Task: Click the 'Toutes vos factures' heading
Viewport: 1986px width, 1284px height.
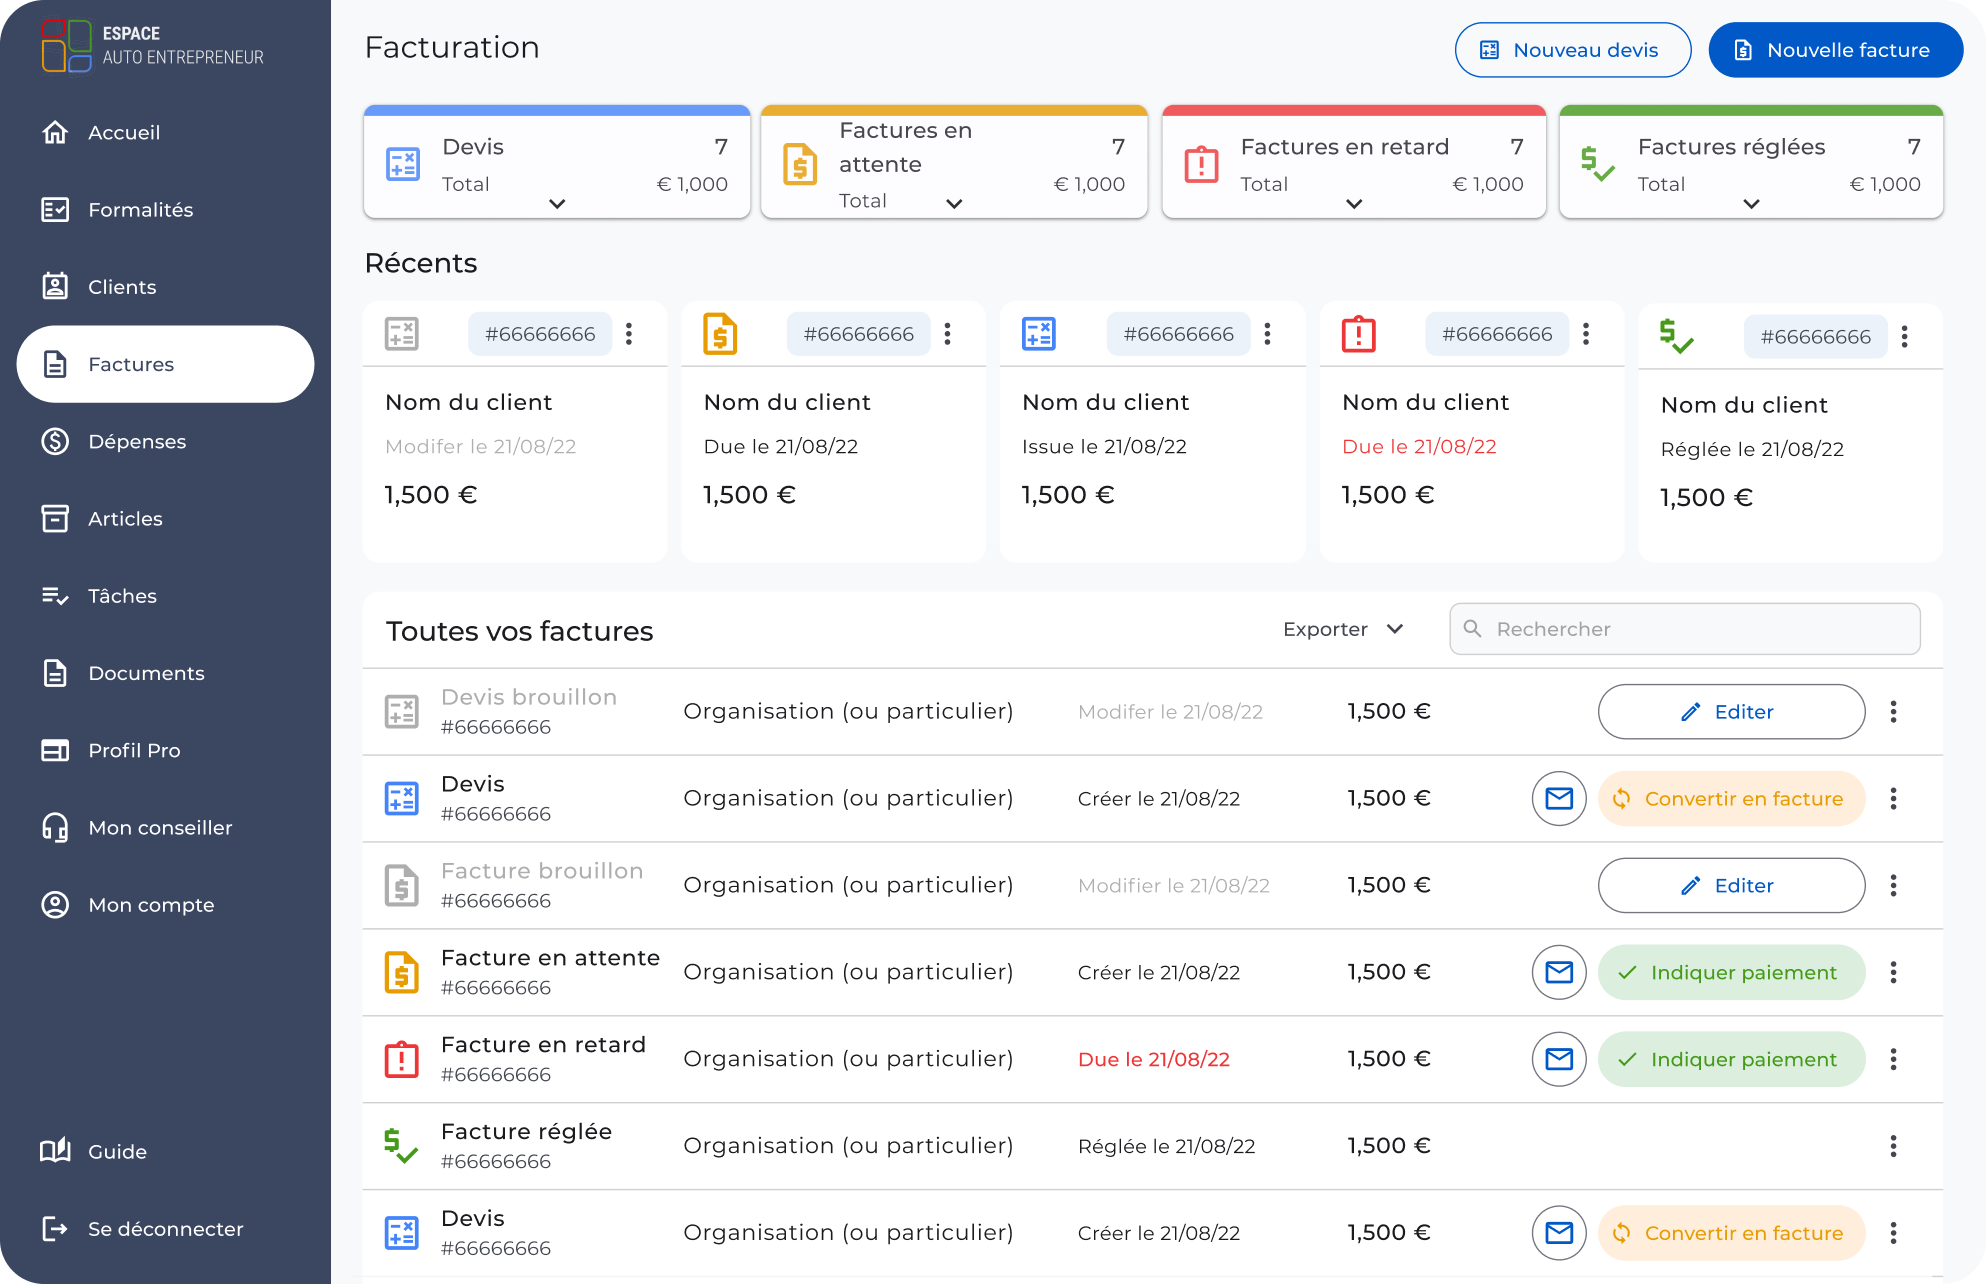Action: [x=519, y=631]
